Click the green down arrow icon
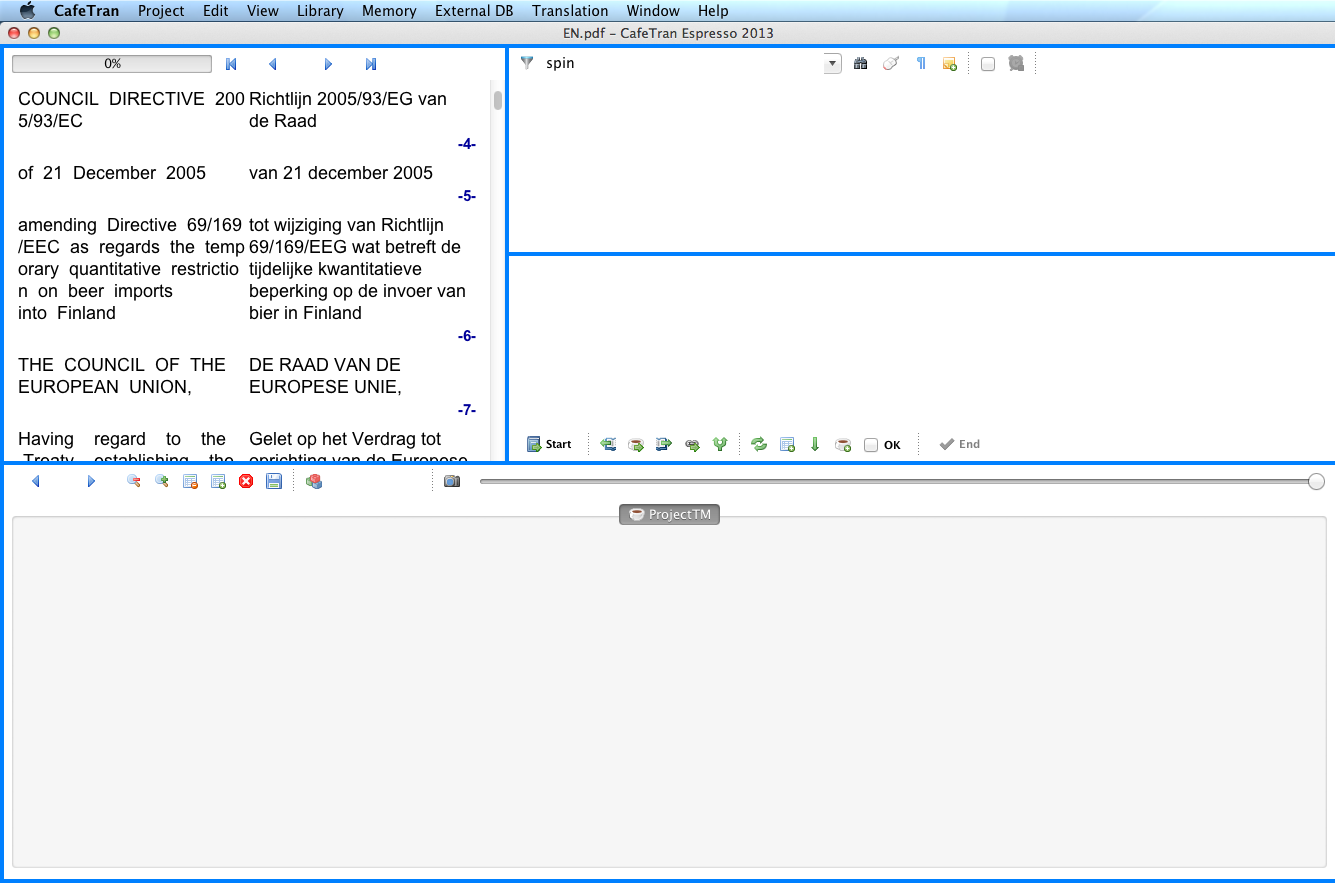The image size is (1335, 883). pyautogui.click(x=815, y=445)
